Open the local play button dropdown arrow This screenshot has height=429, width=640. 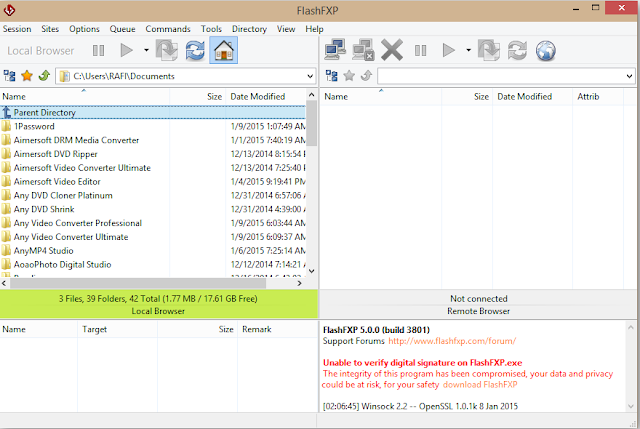point(146,51)
